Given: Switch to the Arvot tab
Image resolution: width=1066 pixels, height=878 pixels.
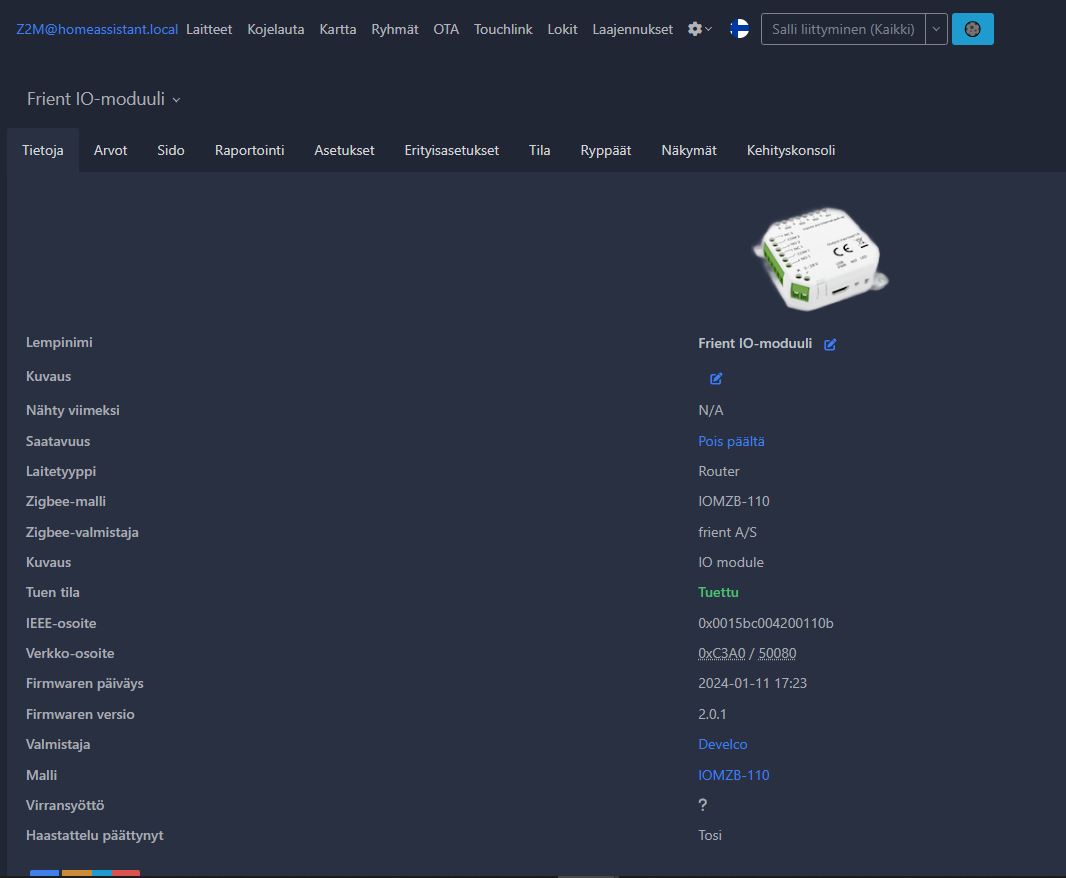Looking at the screenshot, I should tap(110, 150).
